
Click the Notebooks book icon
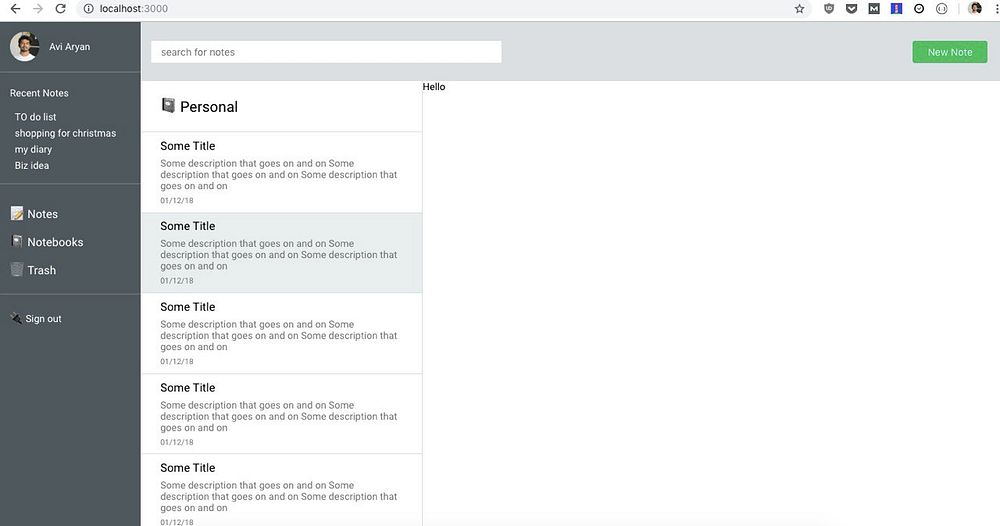pyautogui.click(x=17, y=241)
